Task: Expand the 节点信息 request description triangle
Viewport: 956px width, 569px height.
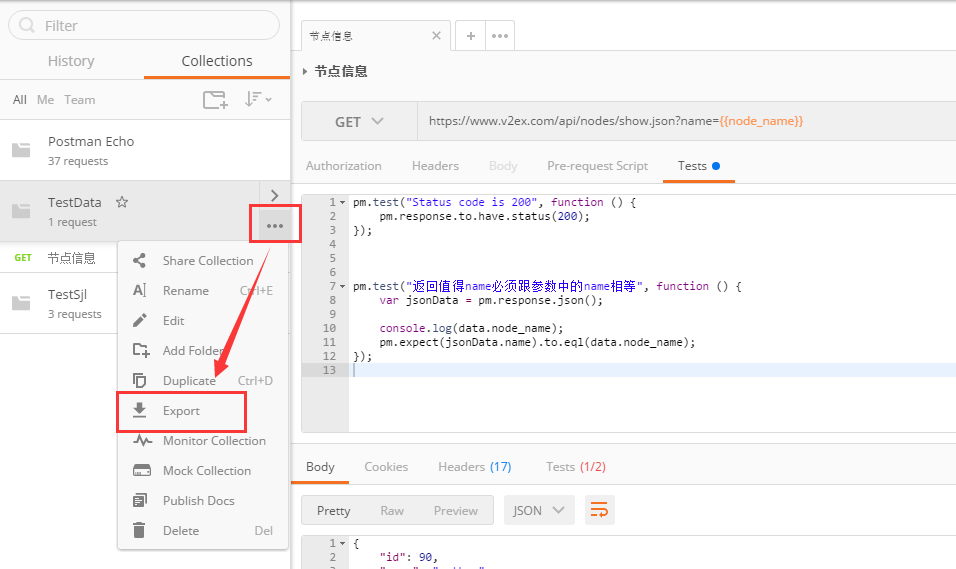Action: click(x=305, y=71)
